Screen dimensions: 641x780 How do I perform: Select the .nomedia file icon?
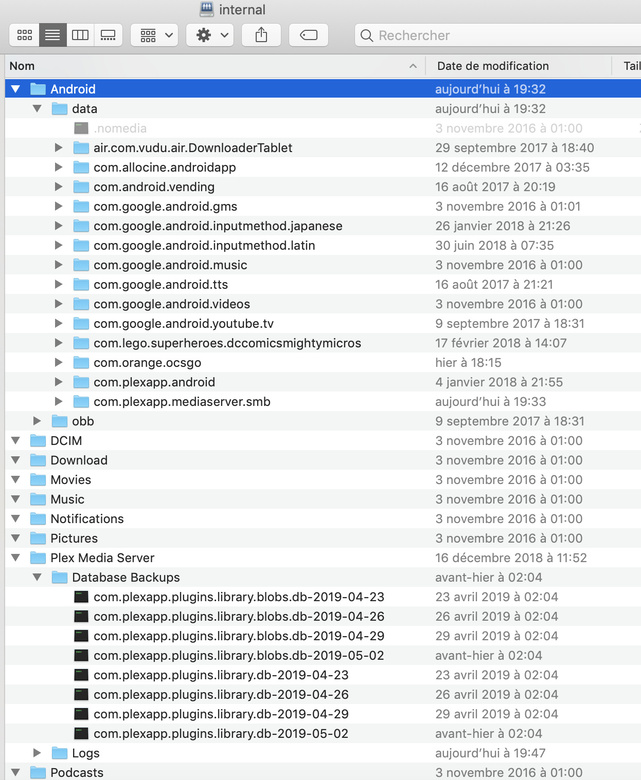81,128
